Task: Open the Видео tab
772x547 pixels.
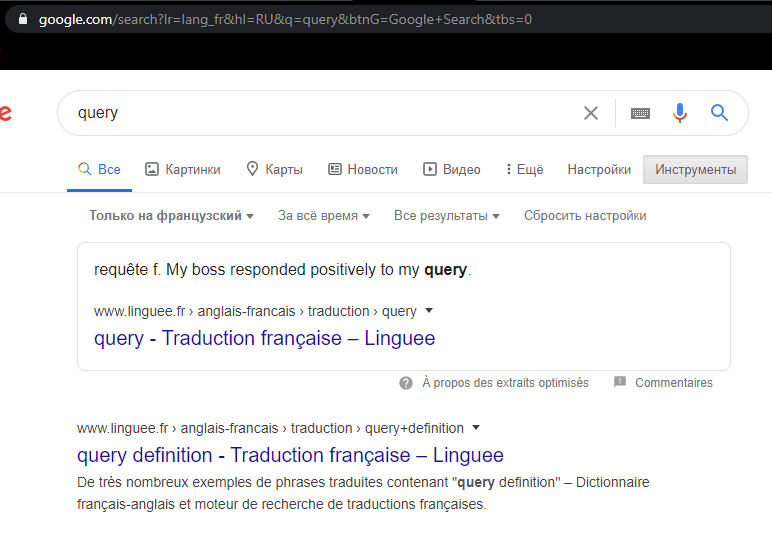Action: 451,169
